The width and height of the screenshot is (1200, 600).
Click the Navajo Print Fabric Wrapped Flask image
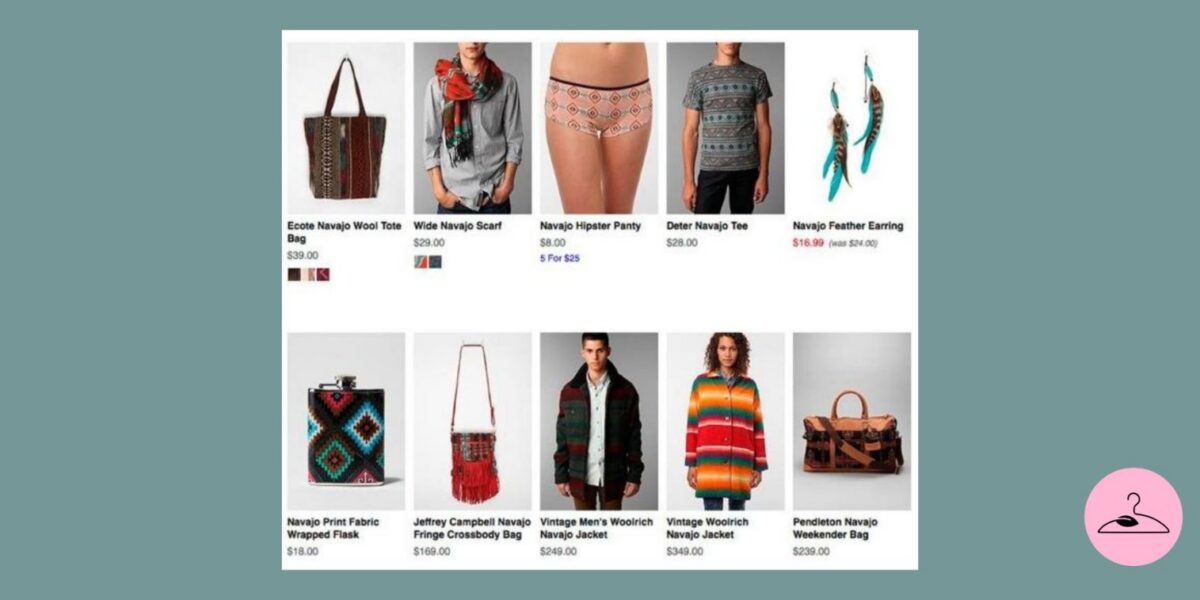pos(346,421)
